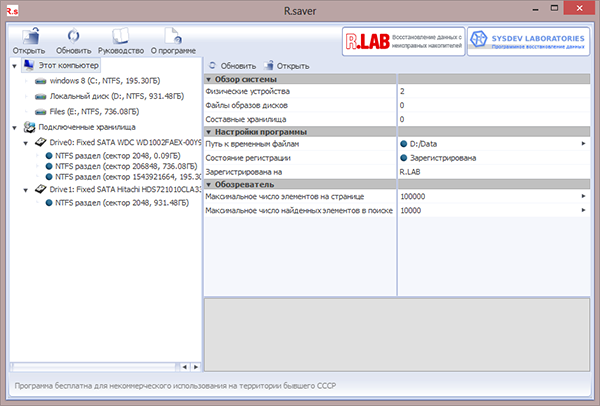
Task: Click the blue dot next to D:/Data
Action: coord(403,144)
